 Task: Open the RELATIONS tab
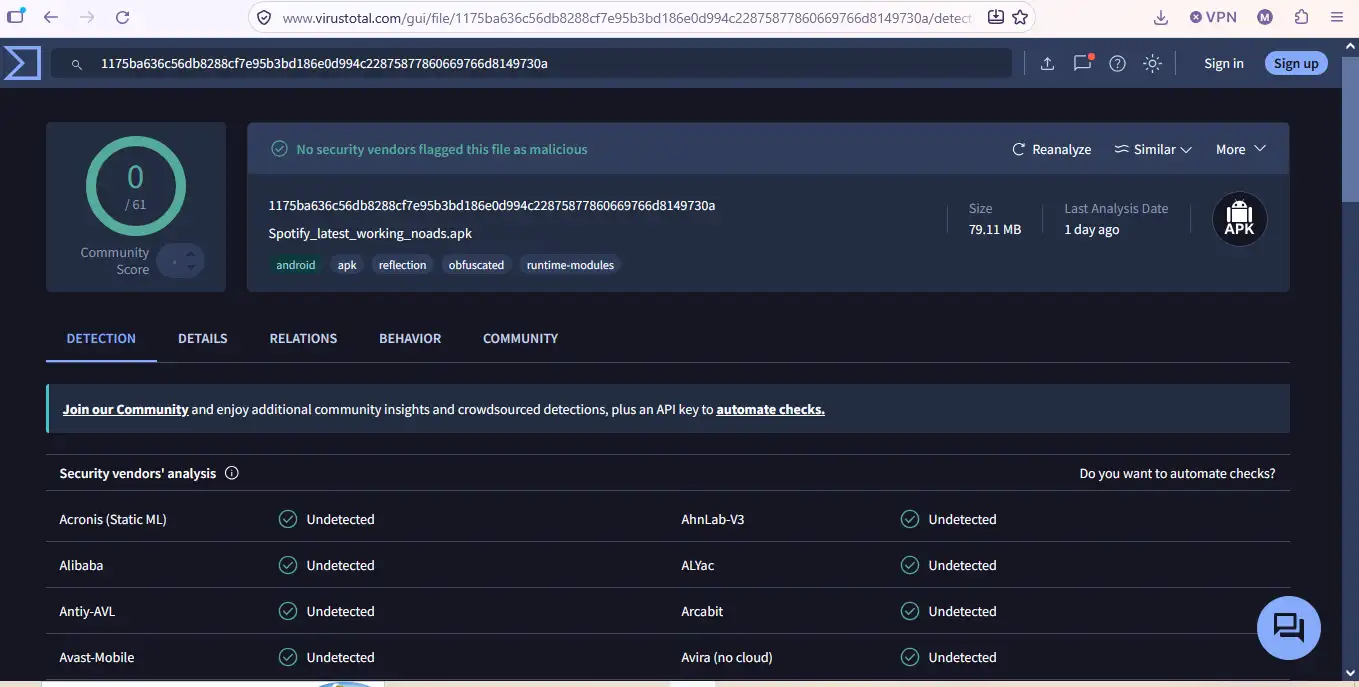click(x=303, y=338)
